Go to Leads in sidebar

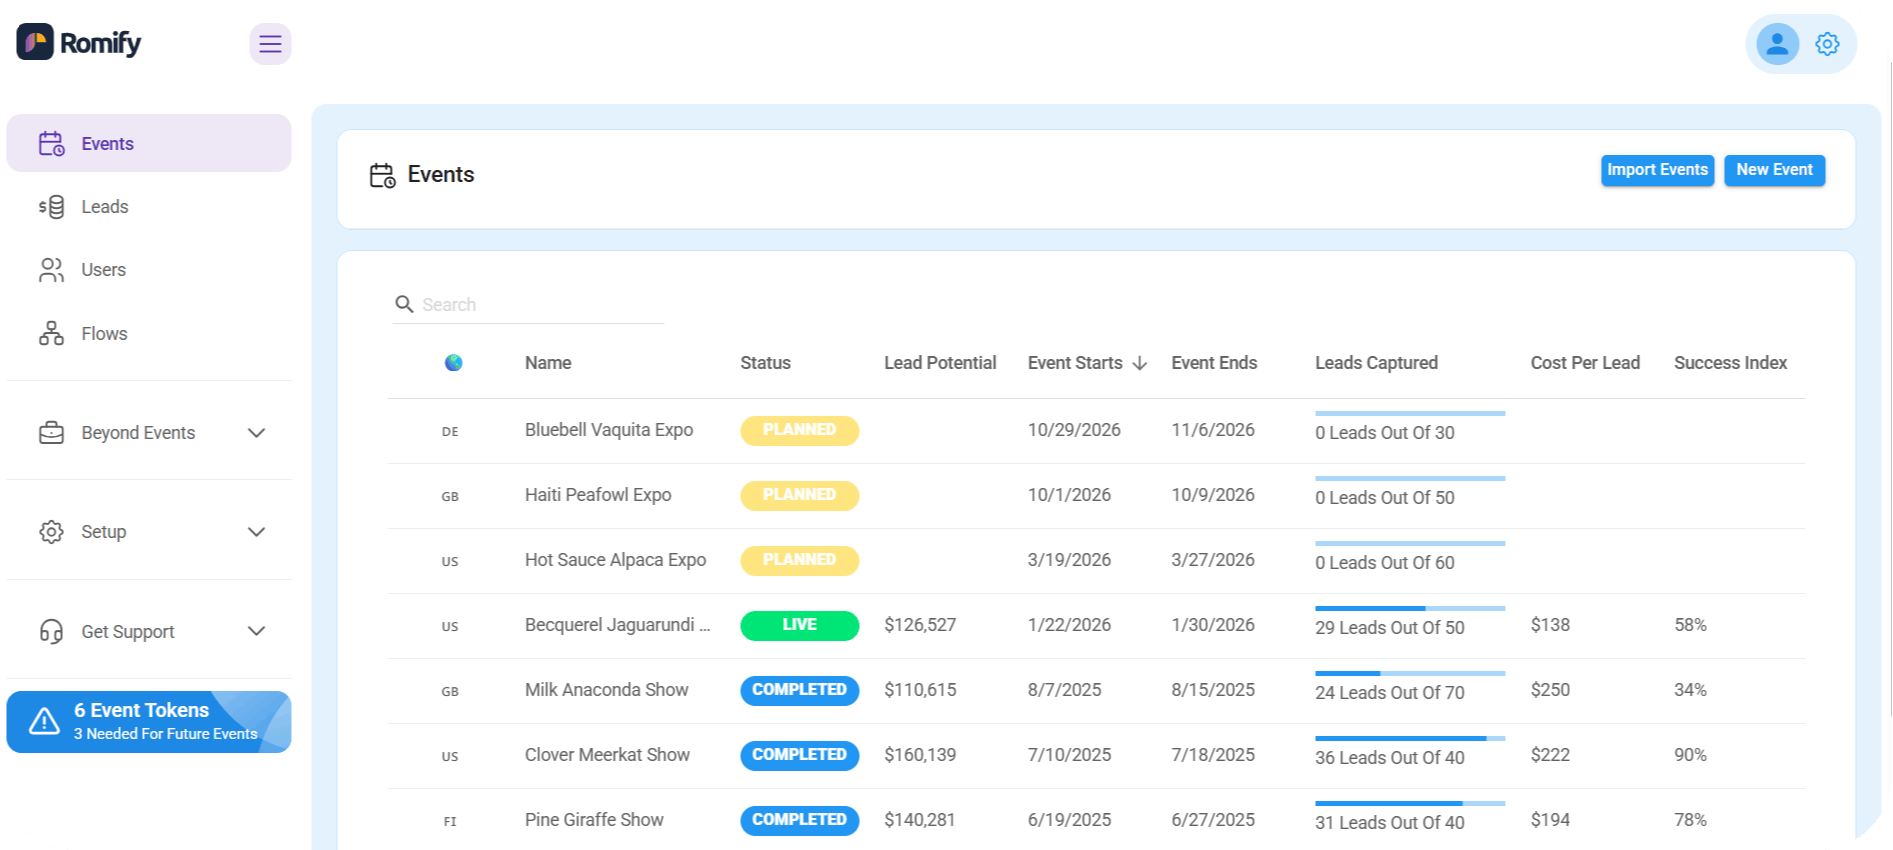tap(105, 207)
